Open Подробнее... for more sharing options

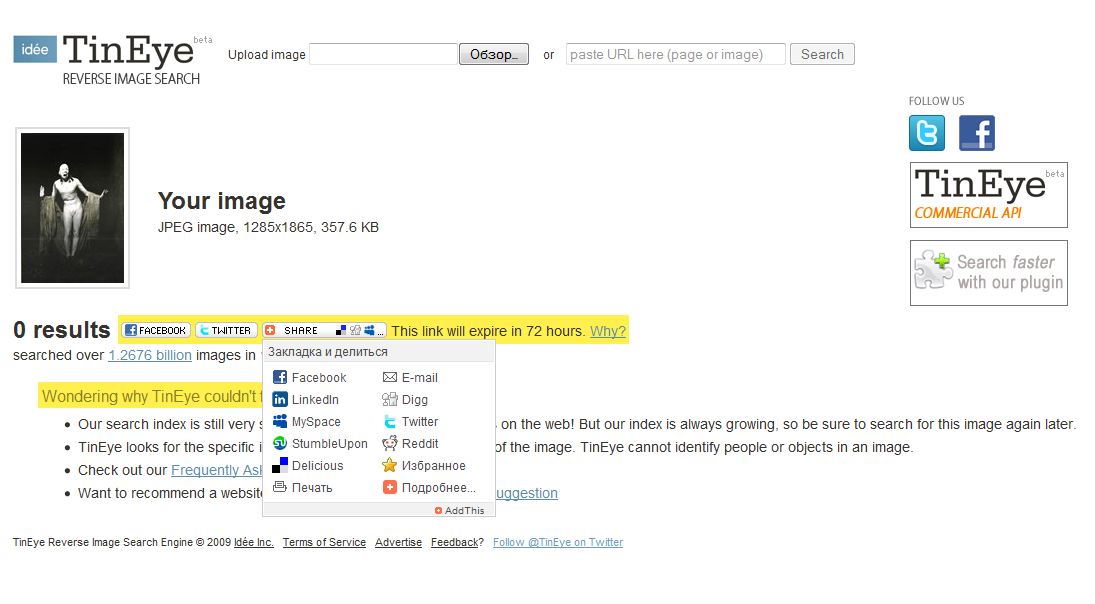click(x=439, y=487)
